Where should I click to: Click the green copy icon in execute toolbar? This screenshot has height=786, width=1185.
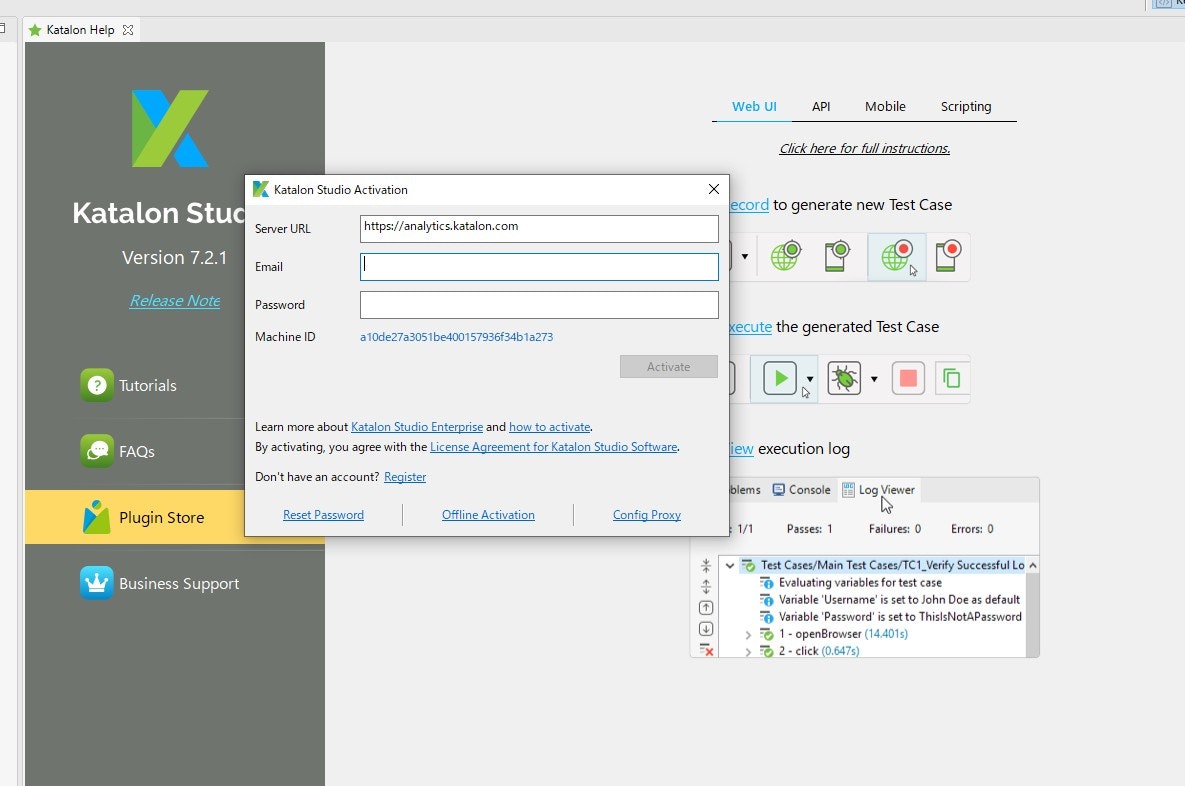pyautogui.click(x=951, y=378)
